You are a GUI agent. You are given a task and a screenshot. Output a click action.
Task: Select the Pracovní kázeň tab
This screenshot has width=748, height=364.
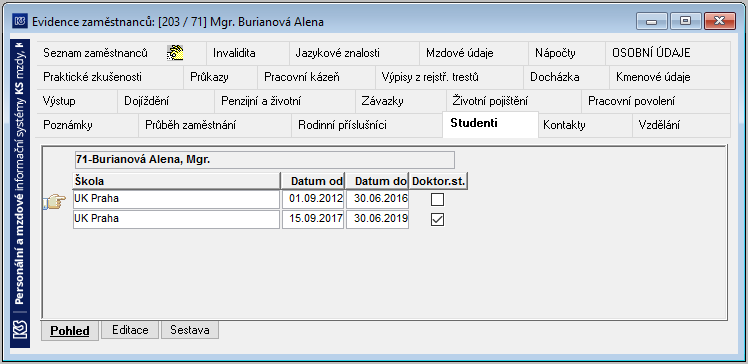316,77
